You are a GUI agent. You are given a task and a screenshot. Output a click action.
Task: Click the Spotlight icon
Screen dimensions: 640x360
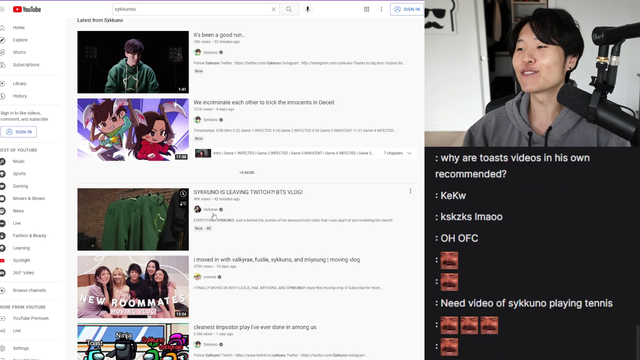tap(2, 260)
